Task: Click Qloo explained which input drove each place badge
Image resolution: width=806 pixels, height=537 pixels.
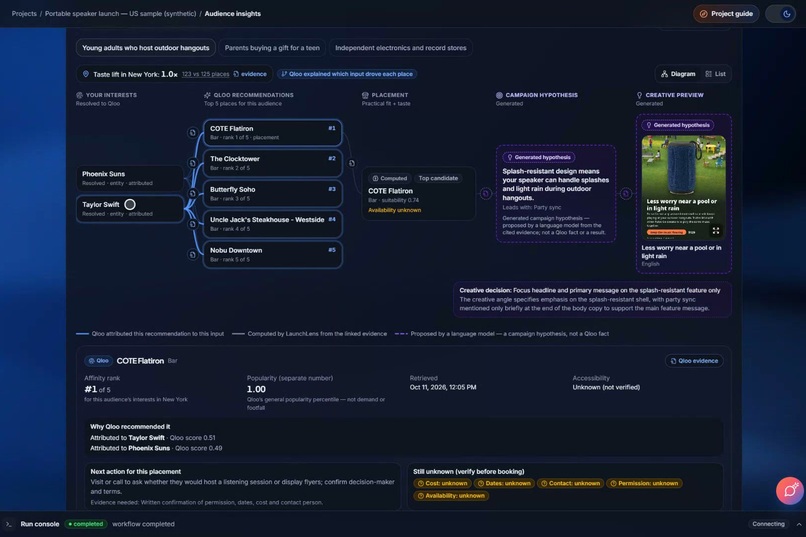Action: pyautogui.click(x=347, y=74)
